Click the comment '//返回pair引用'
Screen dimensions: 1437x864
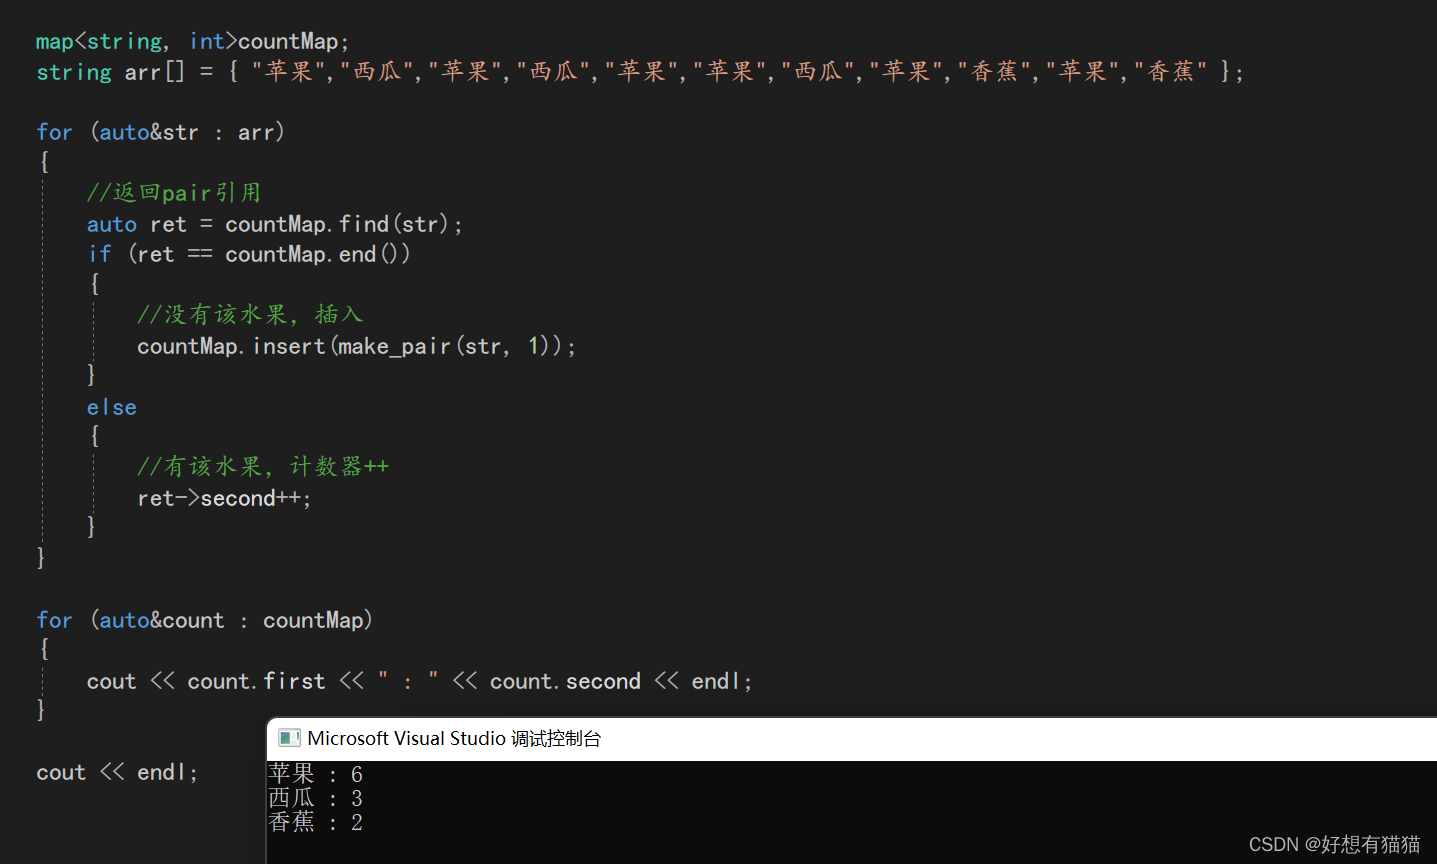174,192
